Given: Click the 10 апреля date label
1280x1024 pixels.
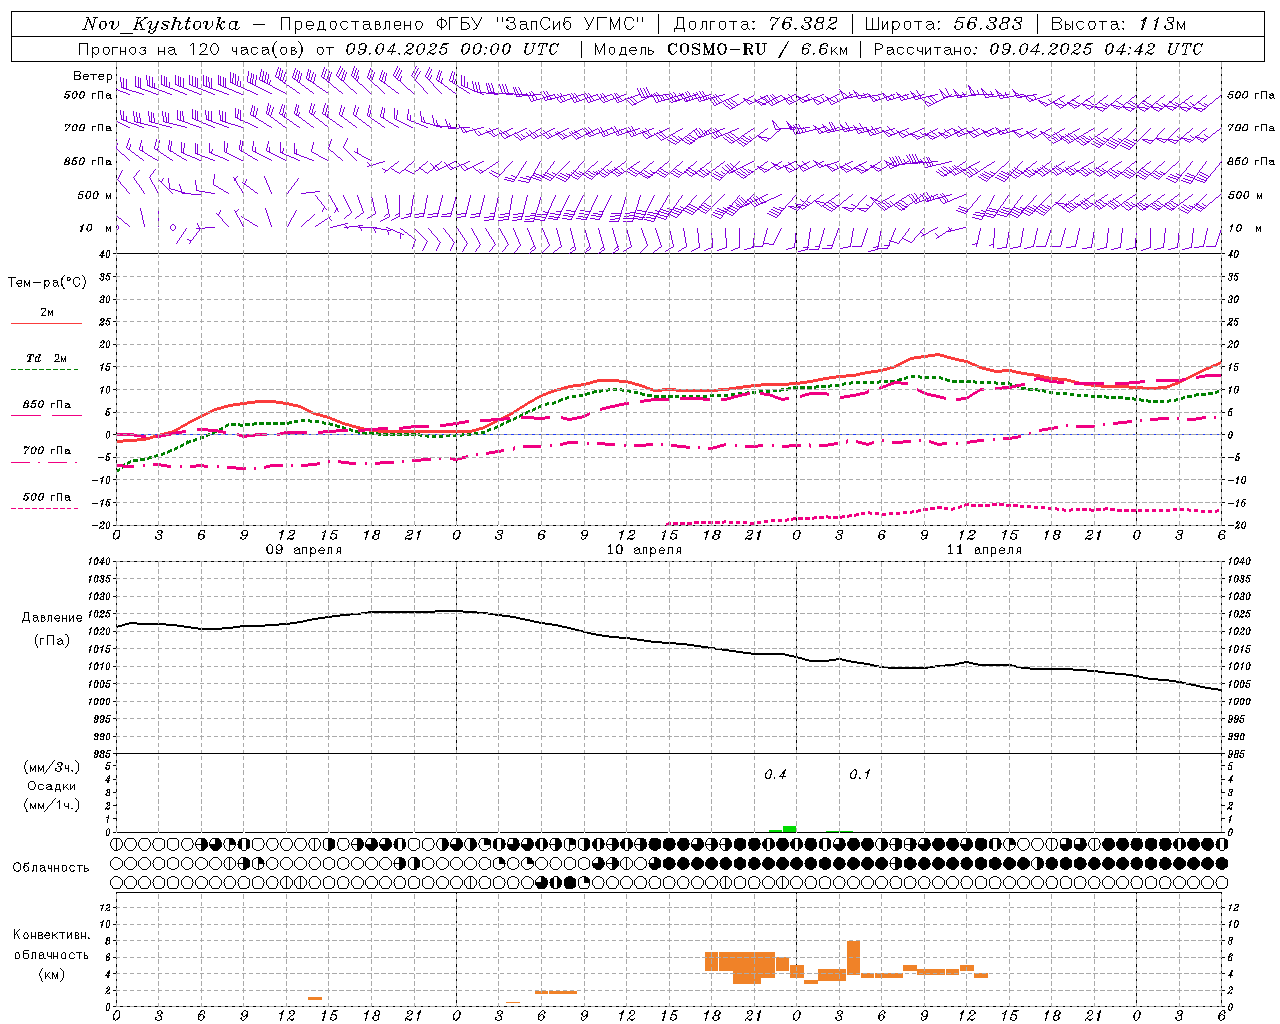Looking at the screenshot, I should (x=644, y=550).
